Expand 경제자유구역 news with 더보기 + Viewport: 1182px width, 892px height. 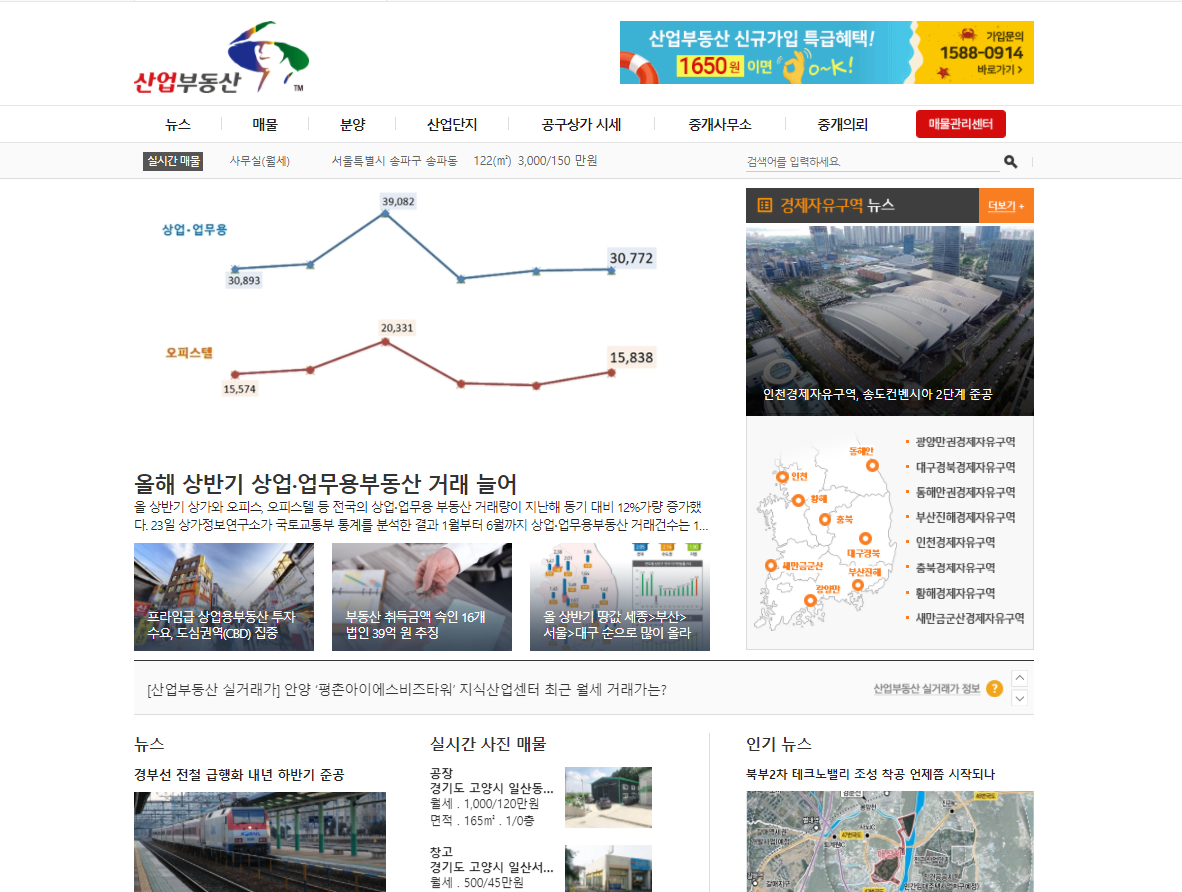click(x=1005, y=206)
